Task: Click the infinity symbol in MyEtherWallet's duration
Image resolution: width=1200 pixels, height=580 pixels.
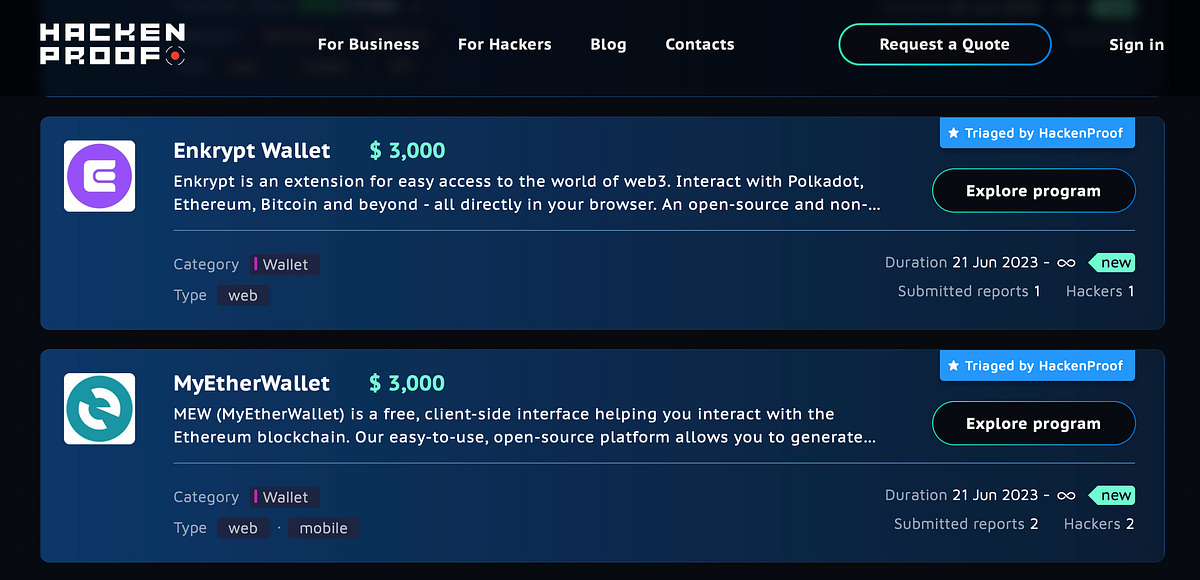Action: tap(1065, 495)
